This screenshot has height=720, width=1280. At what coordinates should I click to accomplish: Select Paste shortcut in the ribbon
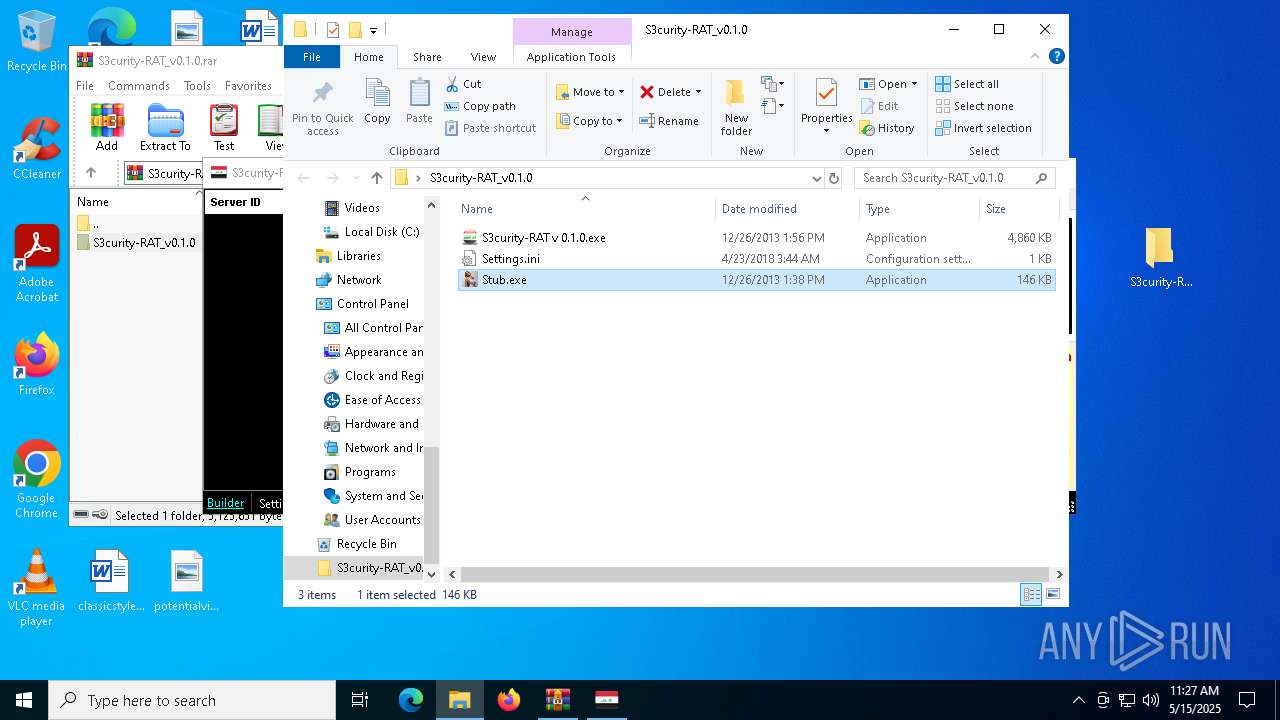pyautogui.click(x=490, y=128)
